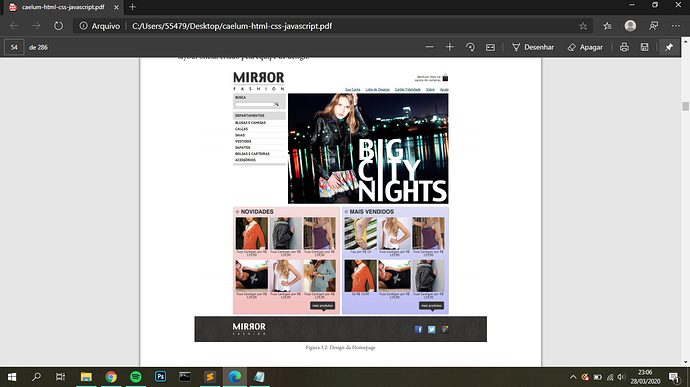The width and height of the screenshot is (690, 387).
Task: Toggle fit to page view
Action: coord(490,47)
